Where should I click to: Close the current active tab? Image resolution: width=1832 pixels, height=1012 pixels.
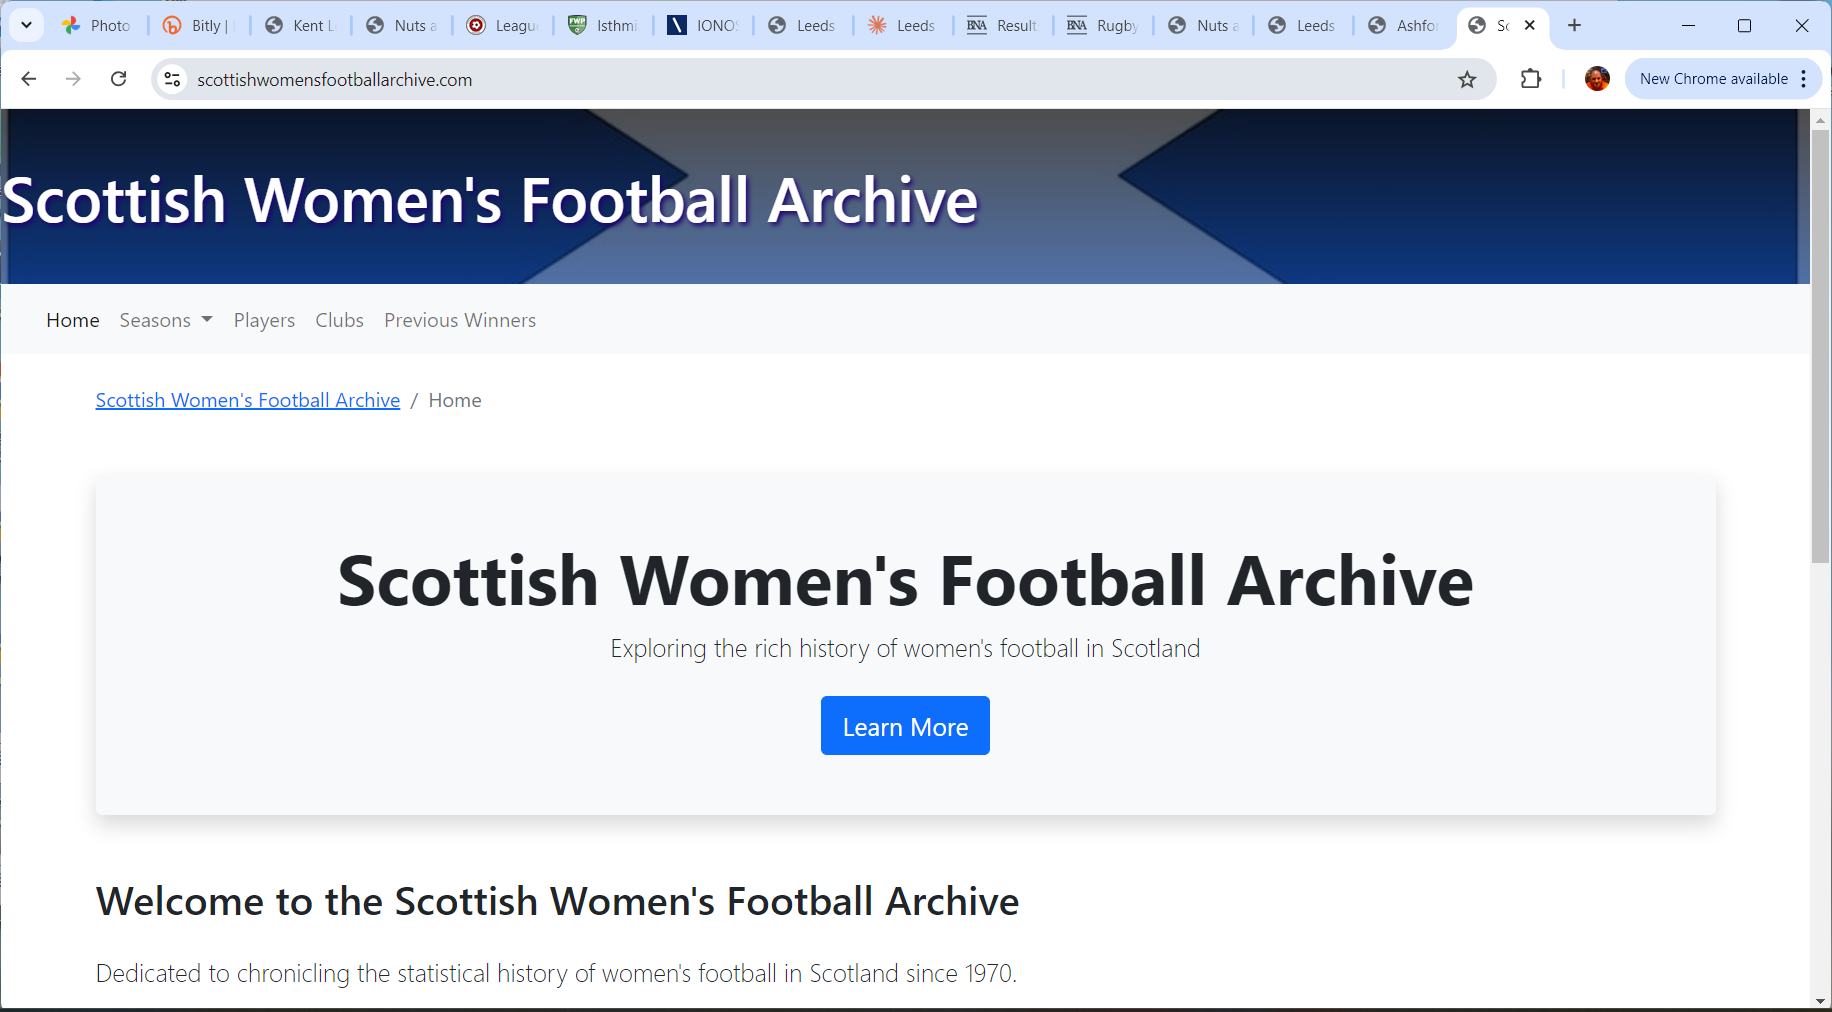click(x=1529, y=26)
